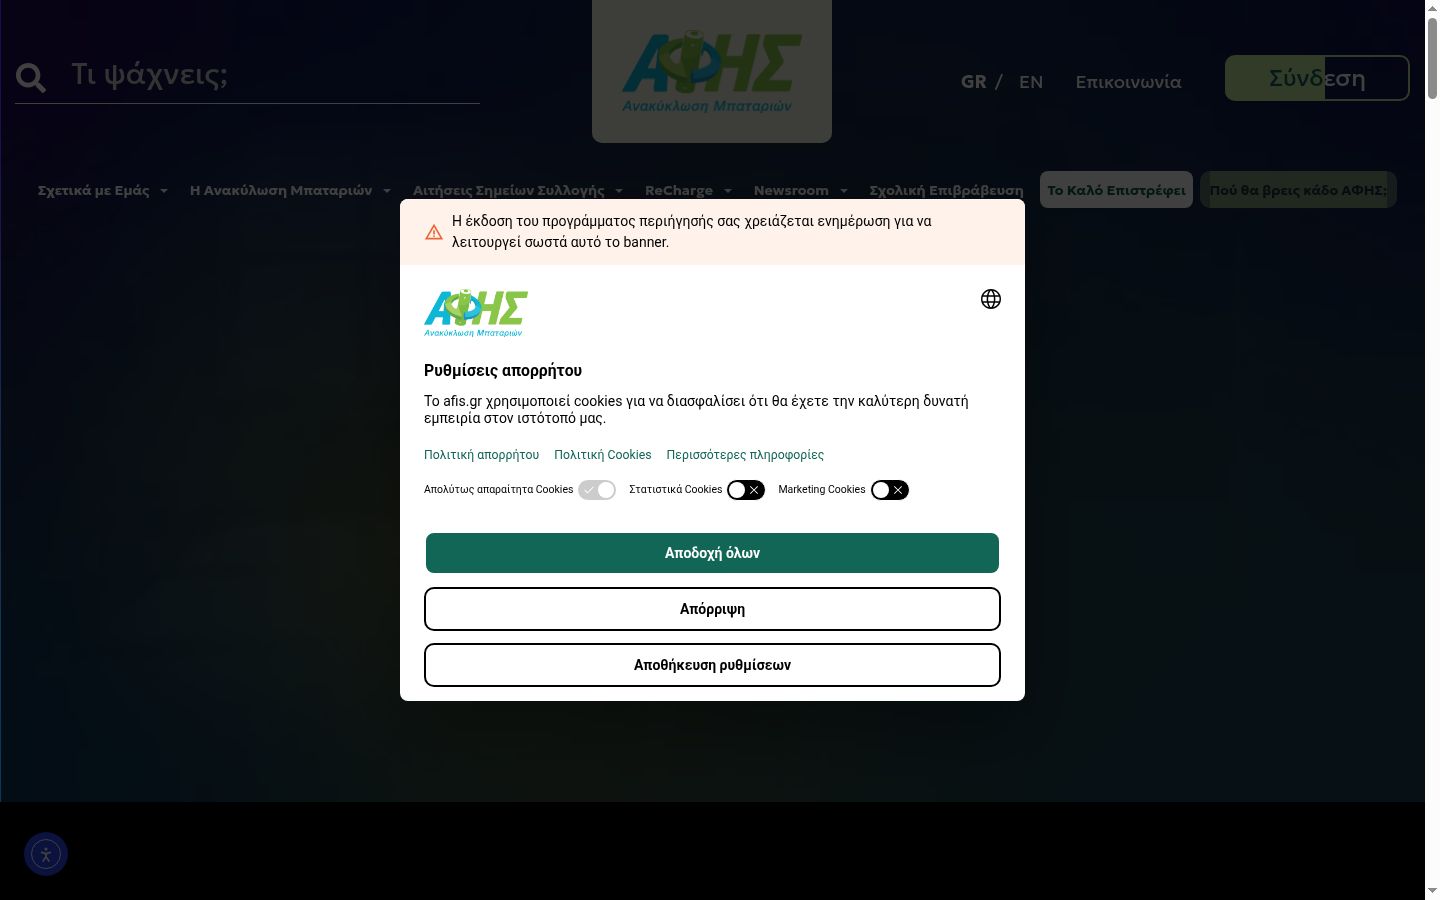Expand Η Ανακύκλωση Μπαταριών dropdown arrow
Viewport: 1440px width, 900px height.
click(x=387, y=191)
